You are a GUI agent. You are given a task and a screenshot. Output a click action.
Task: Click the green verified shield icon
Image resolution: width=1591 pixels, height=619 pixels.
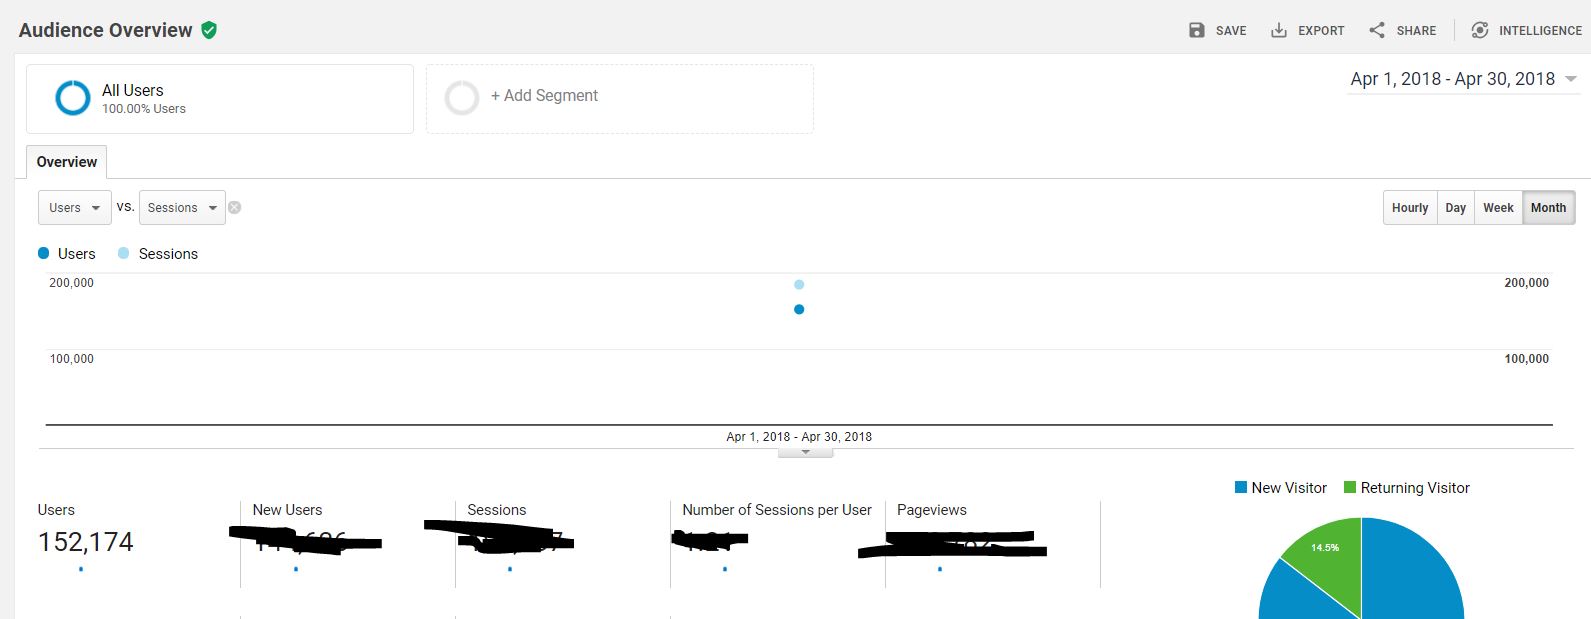(x=209, y=30)
